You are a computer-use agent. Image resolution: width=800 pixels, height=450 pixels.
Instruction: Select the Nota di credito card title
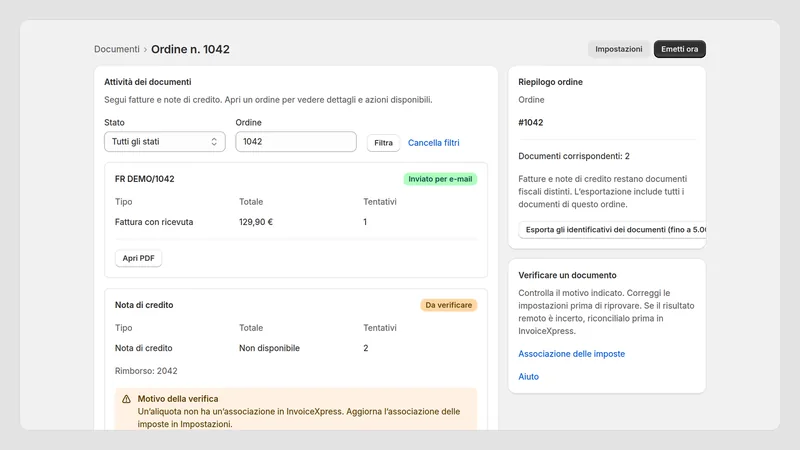[x=144, y=305]
